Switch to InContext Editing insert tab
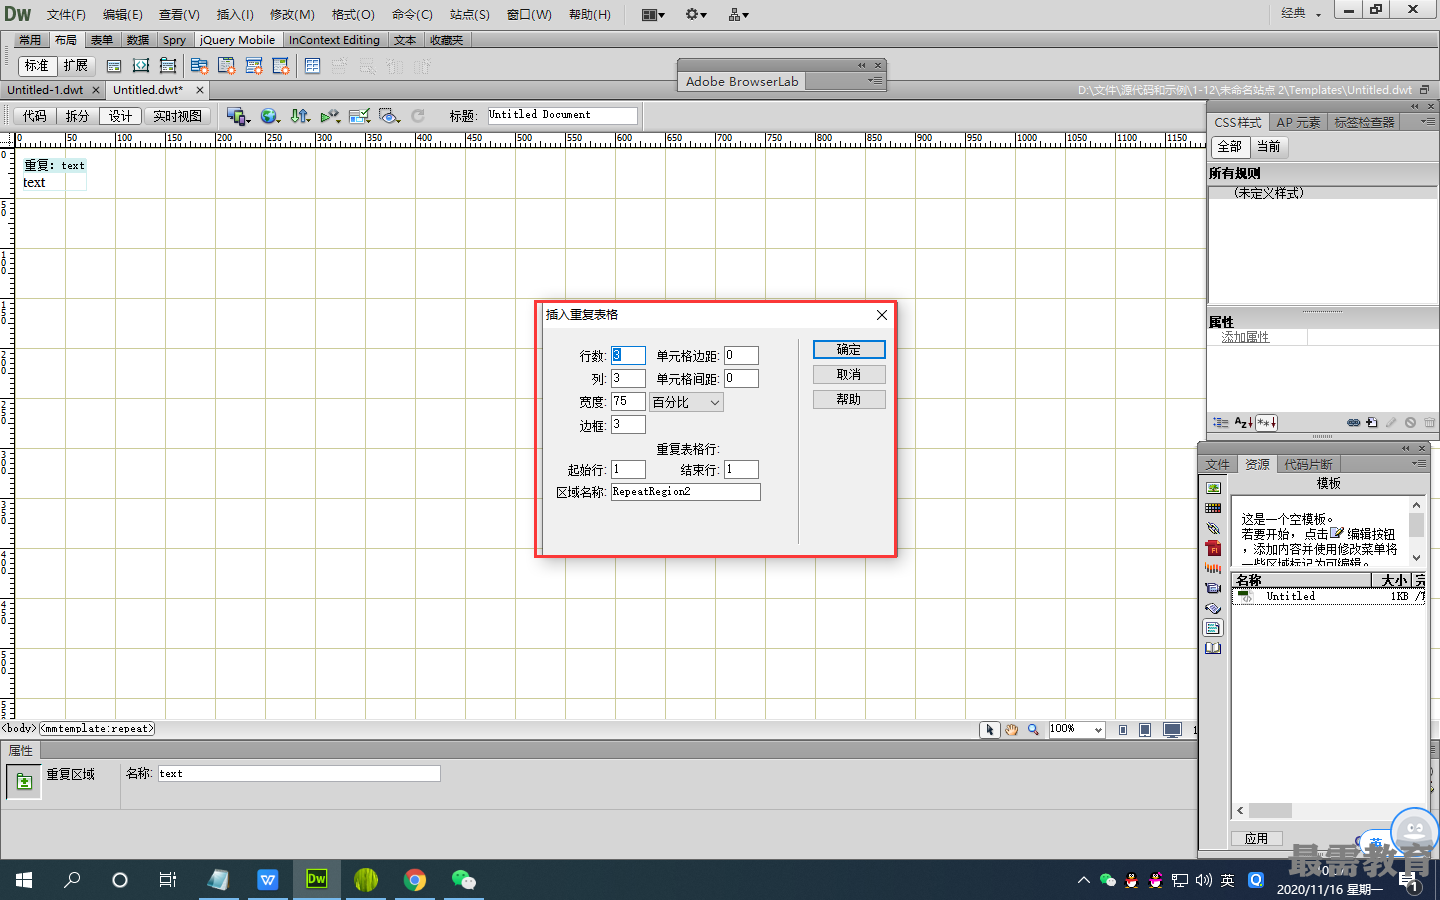Image resolution: width=1440 pixels, height=900 pixels. 334,40
